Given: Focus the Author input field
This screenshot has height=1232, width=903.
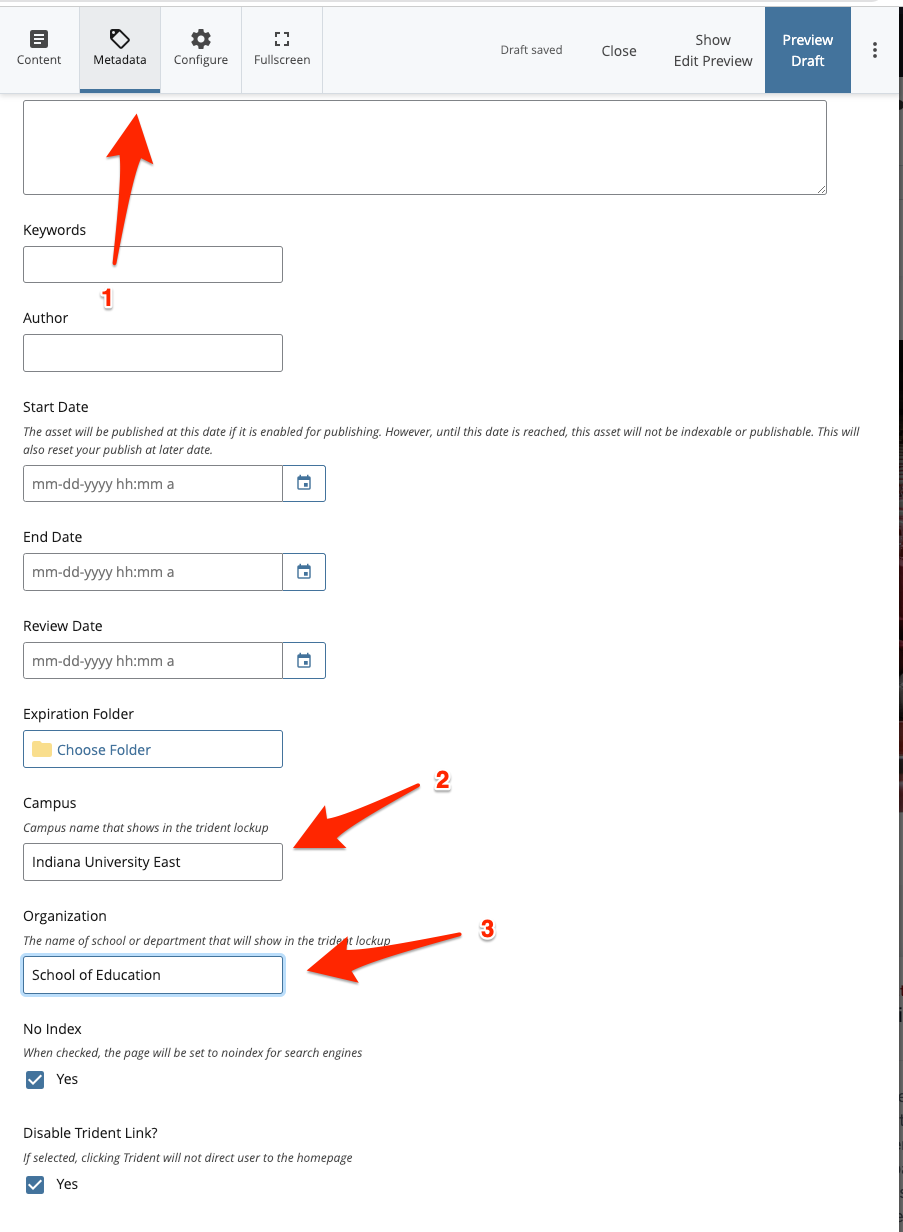Looking at the screenshot, I should pyautogui.click(x=153, y=353).
